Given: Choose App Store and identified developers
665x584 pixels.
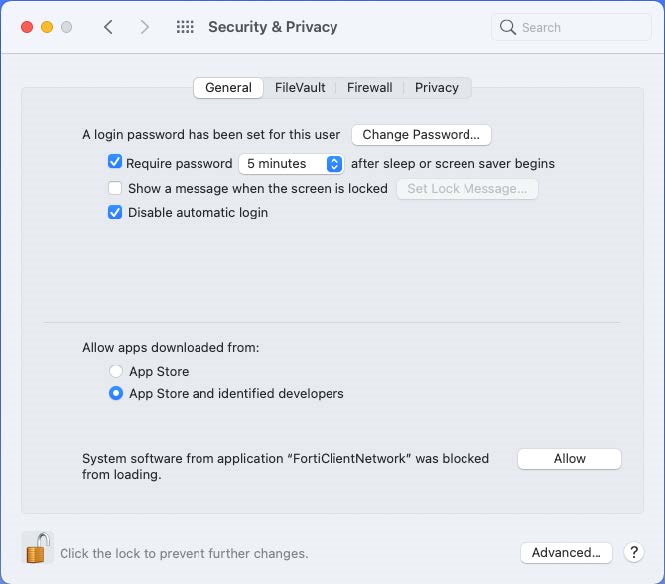Looking at the screenshot, I should pyautogui.click(x=116, y=394).
